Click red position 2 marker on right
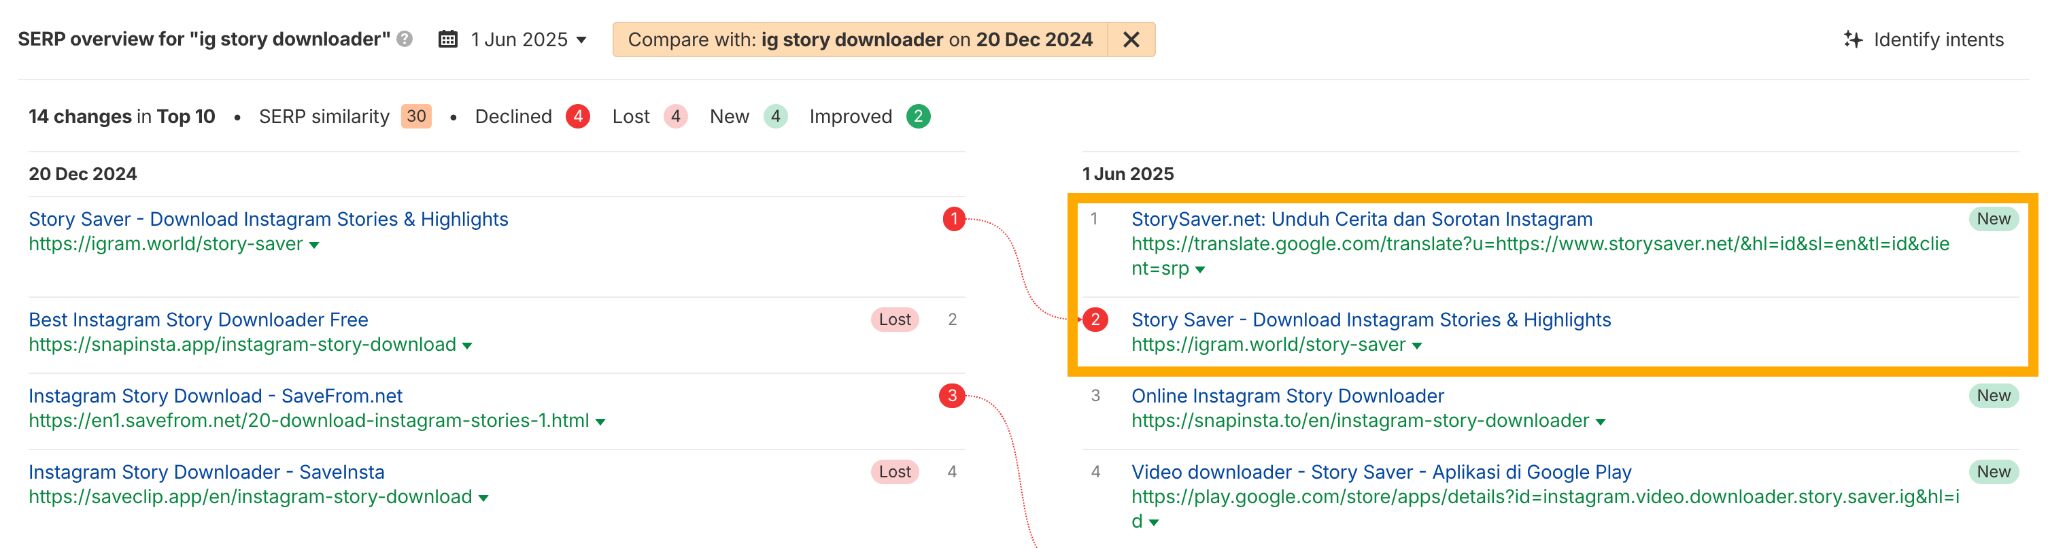The height and width of the screenshot is (549, 2048). (1096, 320)
